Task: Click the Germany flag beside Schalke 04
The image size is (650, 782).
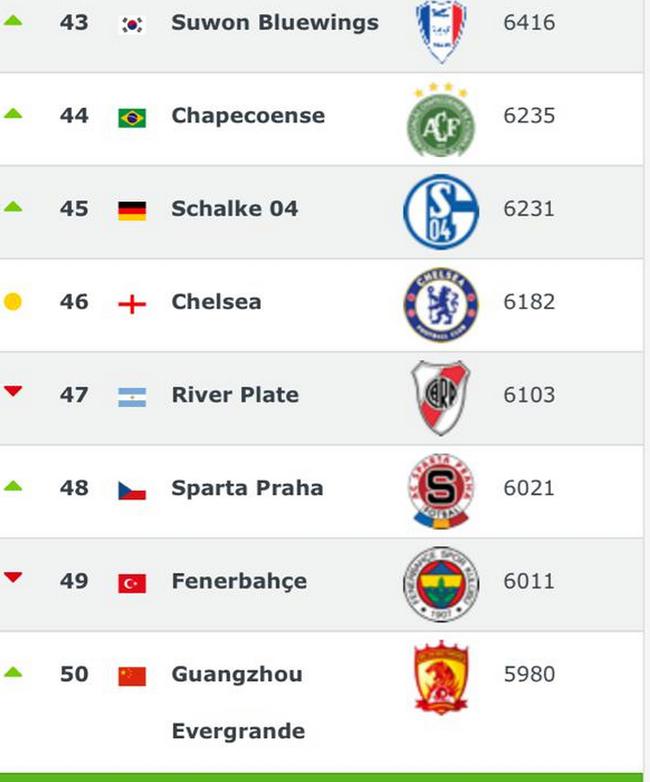Action: point(132,211)
